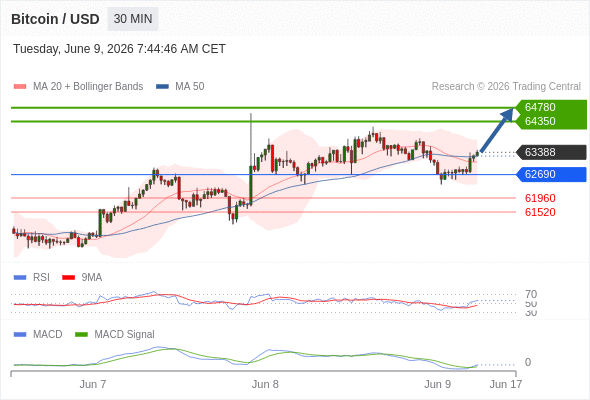The height and width of the screenshot is (400, 590).
Task: Click the MA 50 legend swatch
Action: 162,87
